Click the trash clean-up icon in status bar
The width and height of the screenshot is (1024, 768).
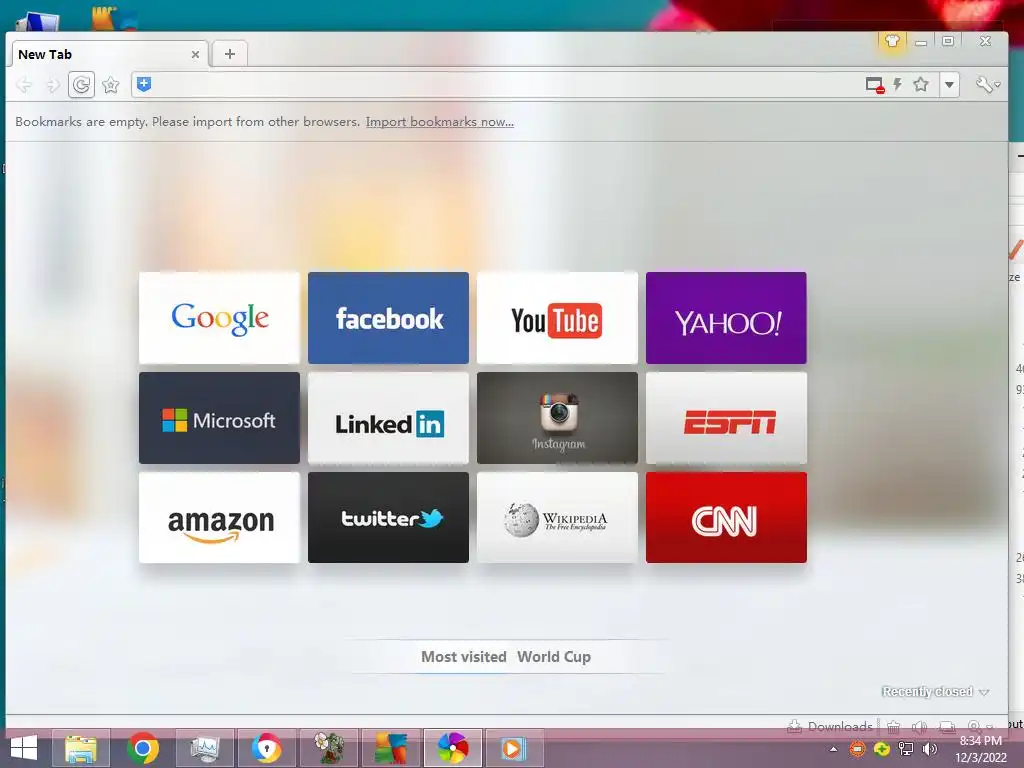[x=893, y=726]
